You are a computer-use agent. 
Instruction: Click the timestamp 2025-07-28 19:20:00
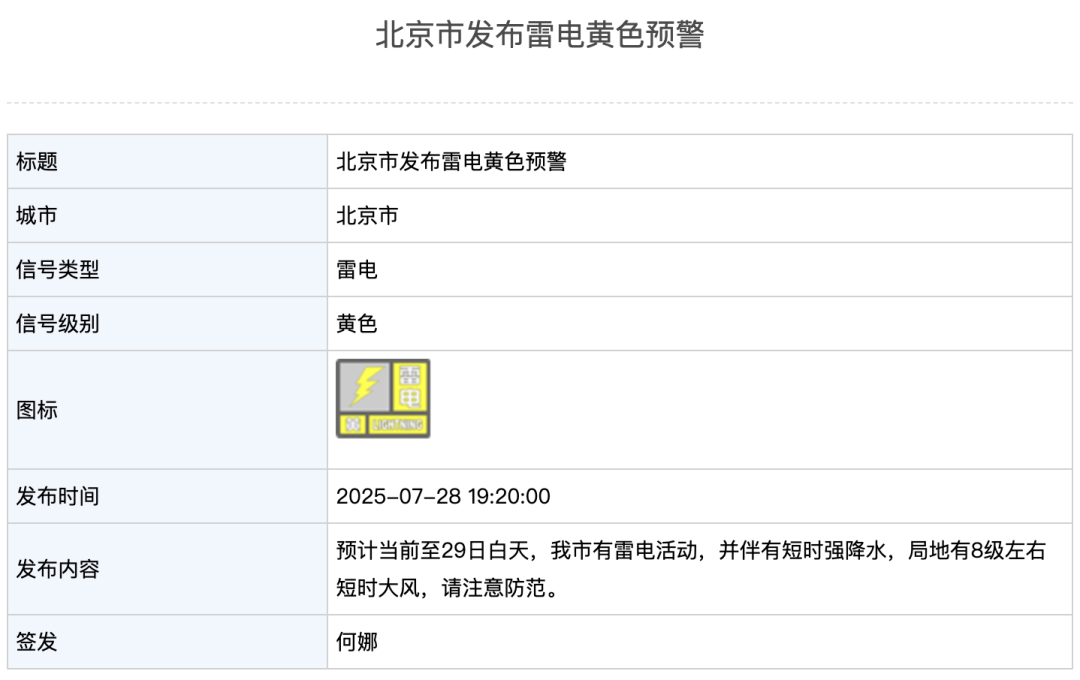tap(443, 496)
